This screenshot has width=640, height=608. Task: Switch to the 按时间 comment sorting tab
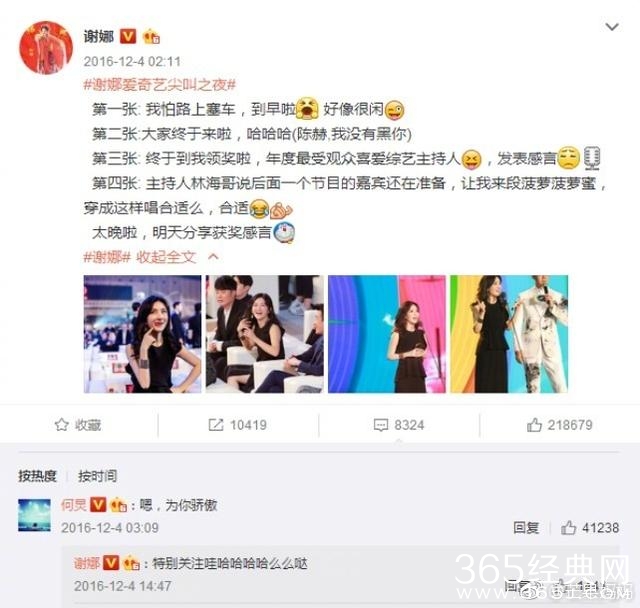tap(98, 476)
